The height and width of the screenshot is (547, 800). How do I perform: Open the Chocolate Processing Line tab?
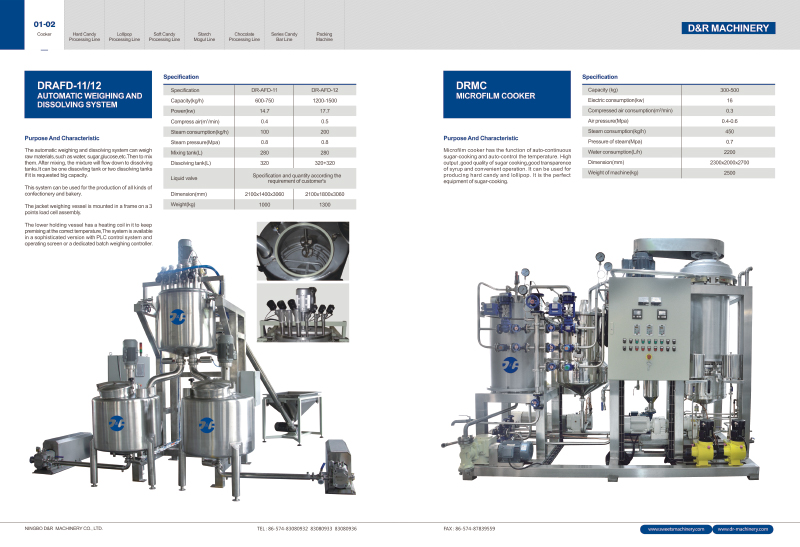(244, 36)
